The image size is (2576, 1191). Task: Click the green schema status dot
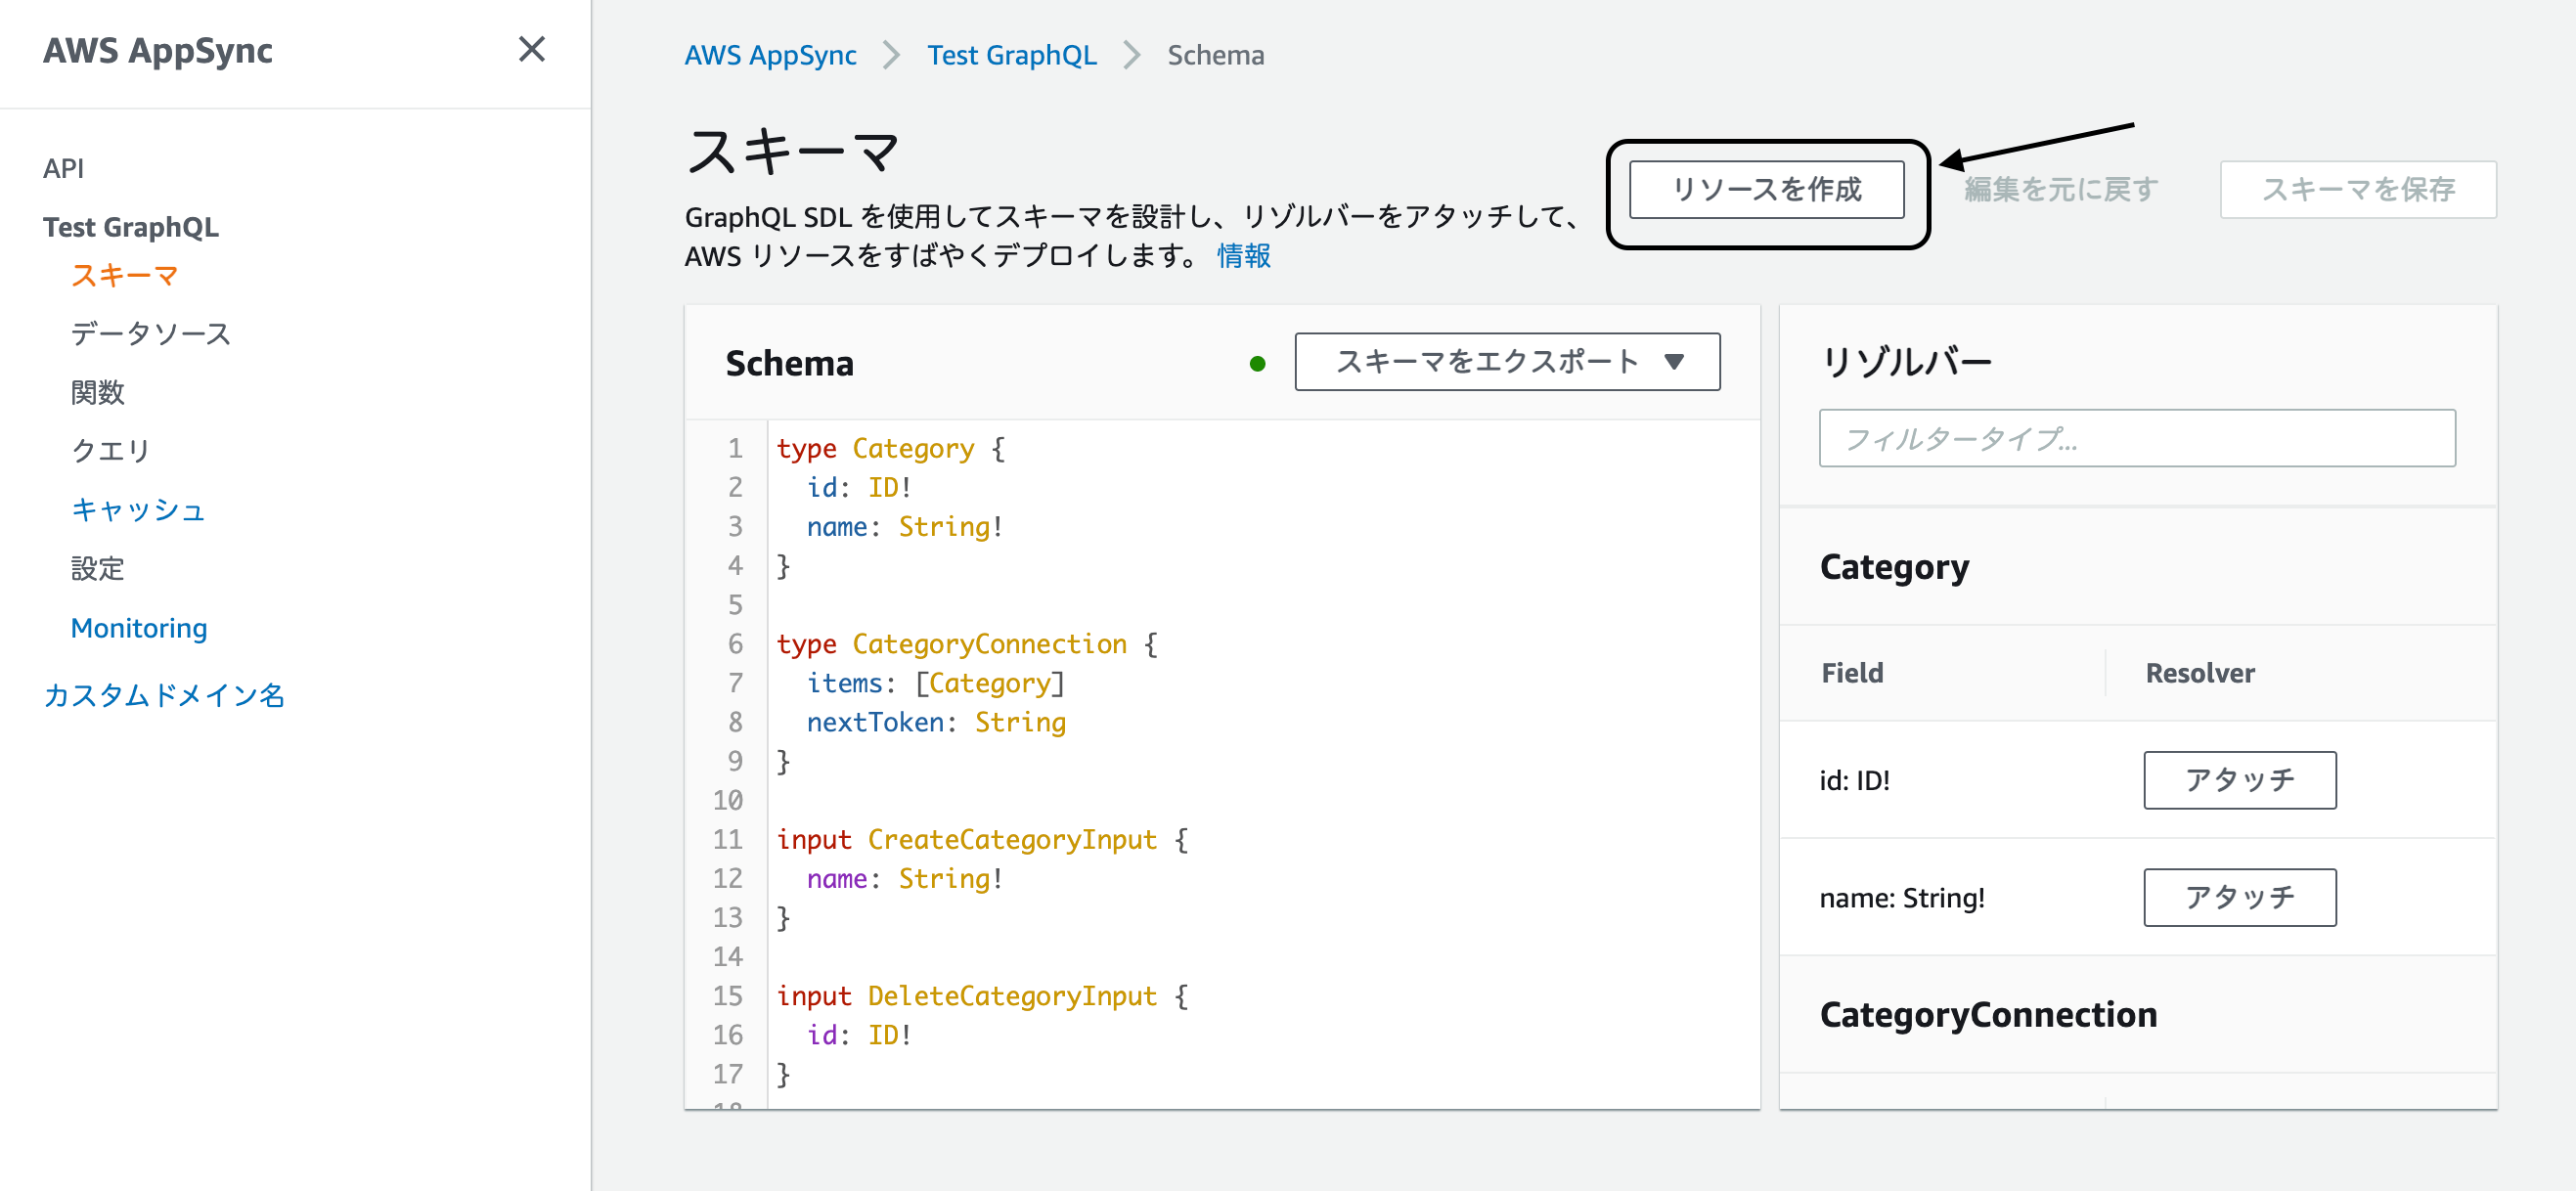[x=1257, y=364]
